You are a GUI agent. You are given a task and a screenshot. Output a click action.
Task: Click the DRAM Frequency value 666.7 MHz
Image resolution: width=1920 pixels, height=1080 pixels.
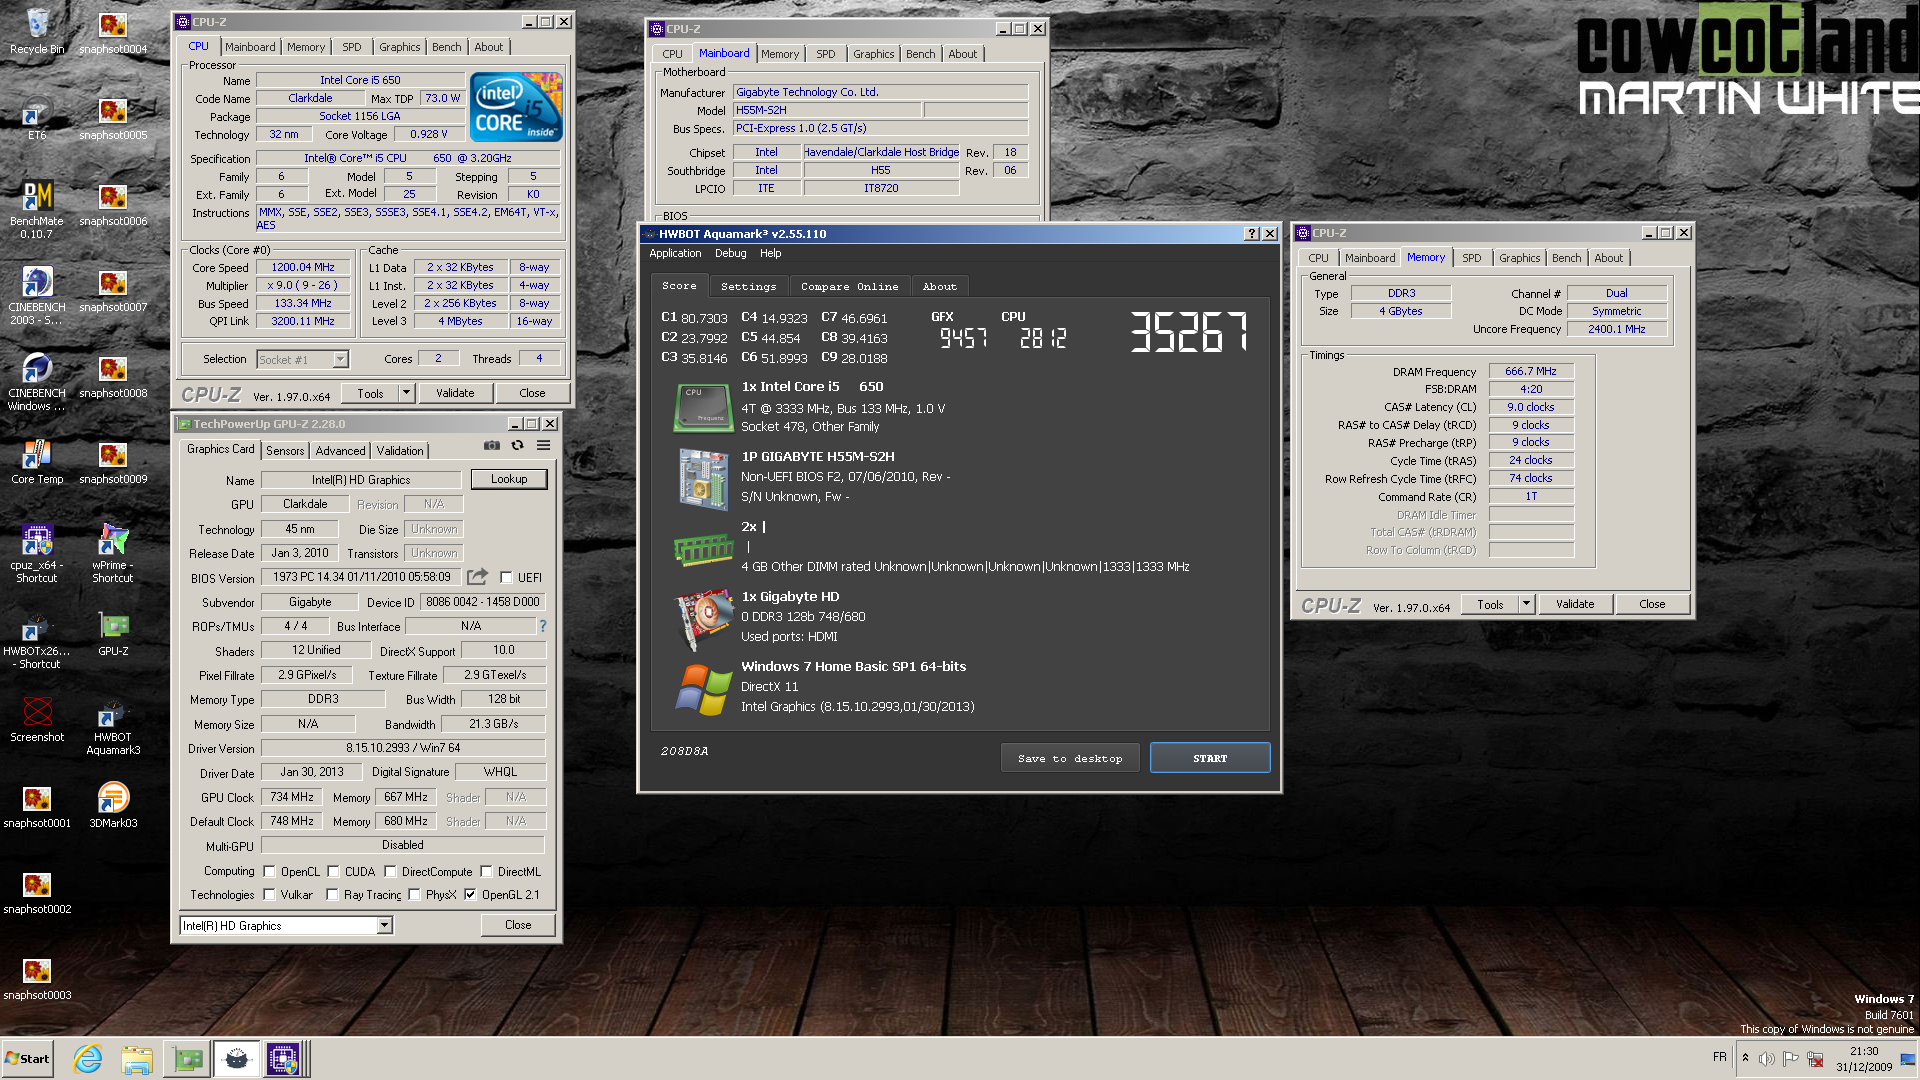coord(1531,371)
